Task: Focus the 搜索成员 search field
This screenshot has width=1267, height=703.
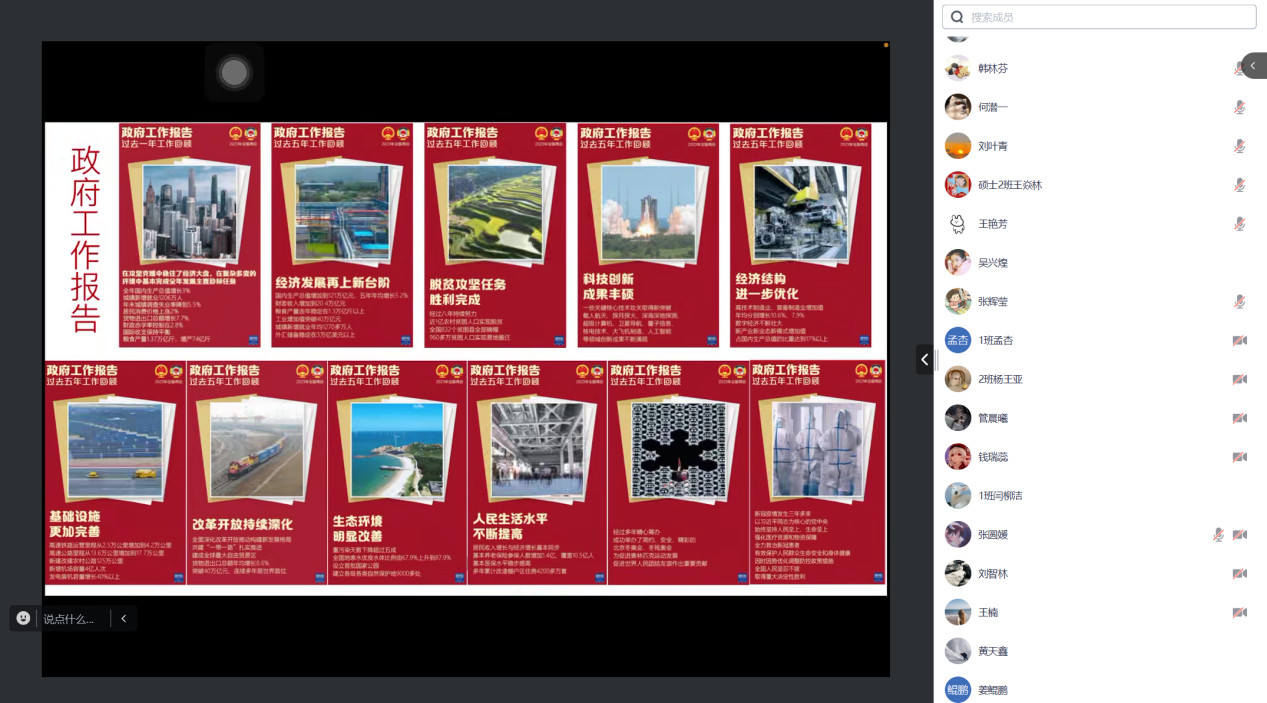Action: pyautogui.click(x=1098, y=17)
